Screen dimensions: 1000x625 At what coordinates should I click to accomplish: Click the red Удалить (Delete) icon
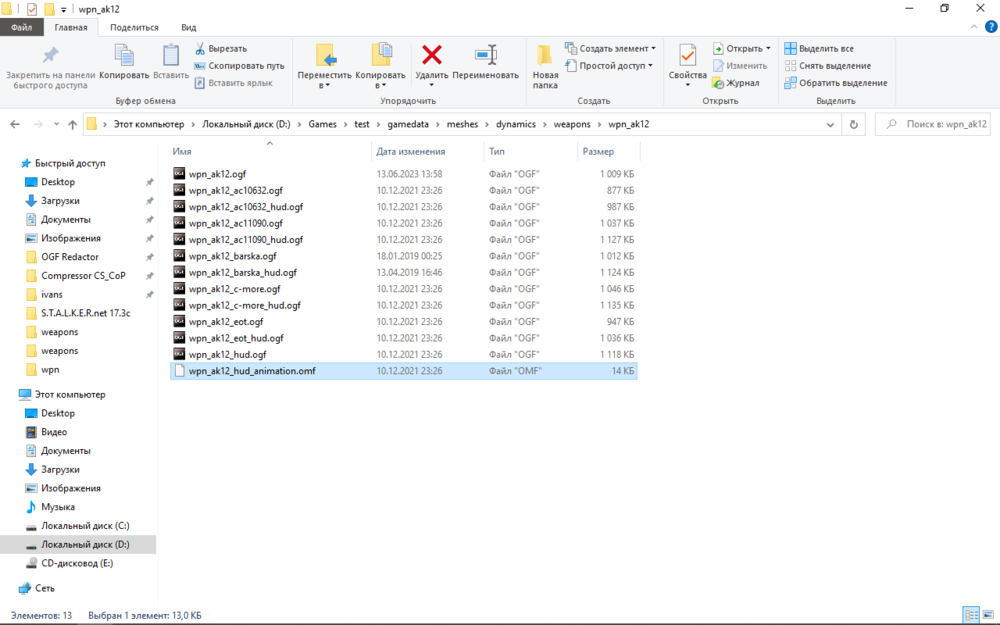[x=430, y=57]
